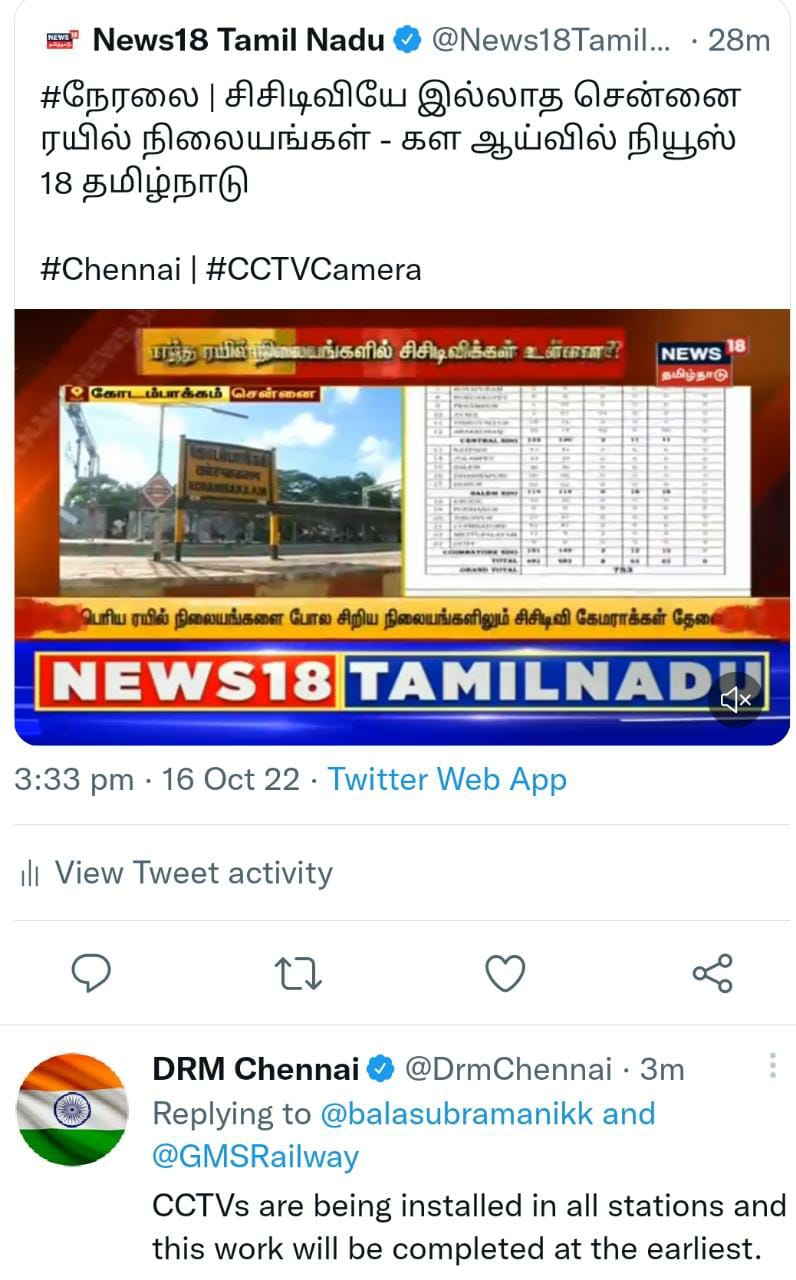The width and height of the screenshot is (796, 1280).
Task: Open the #CCTVCamera hashtag
Action: point(314,269)
